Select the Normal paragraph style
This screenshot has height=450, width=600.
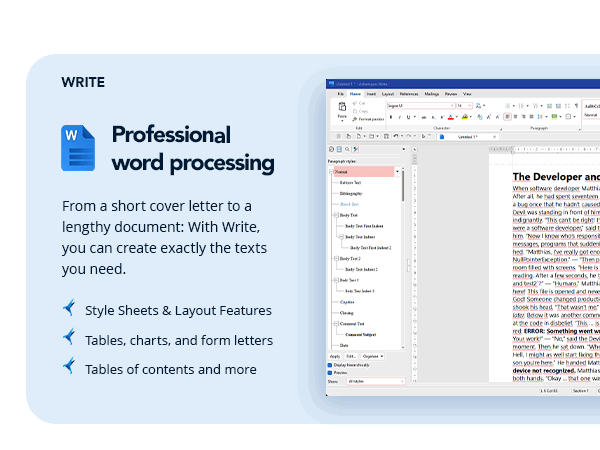(x=364, y=171)
